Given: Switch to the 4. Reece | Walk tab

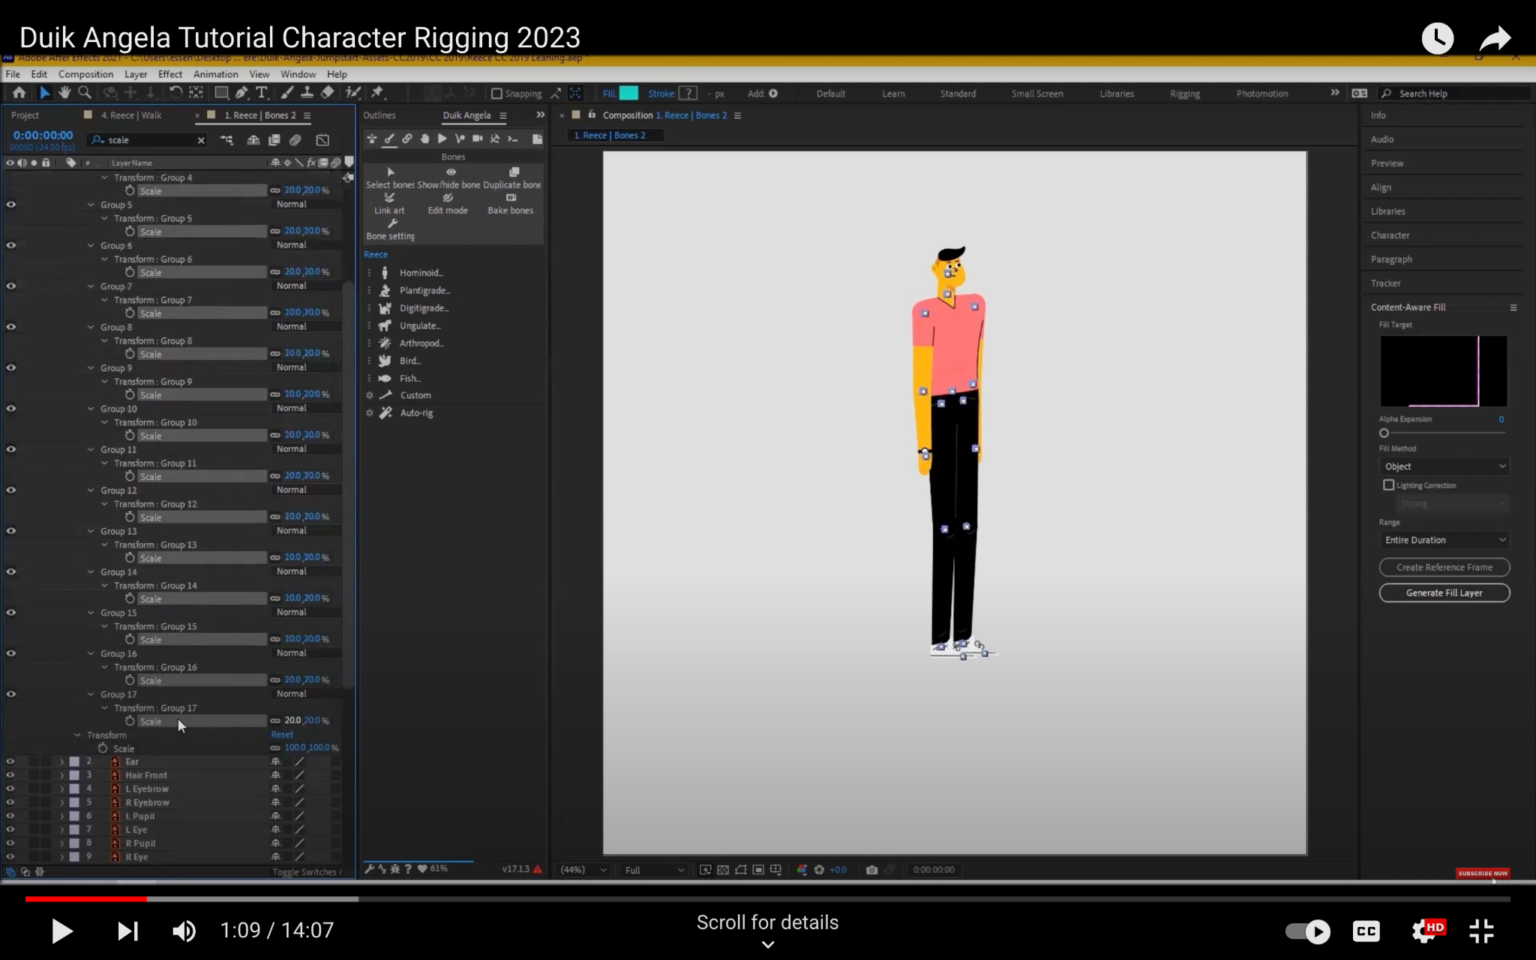Looking at the screenshot, I should pos(130,115).
